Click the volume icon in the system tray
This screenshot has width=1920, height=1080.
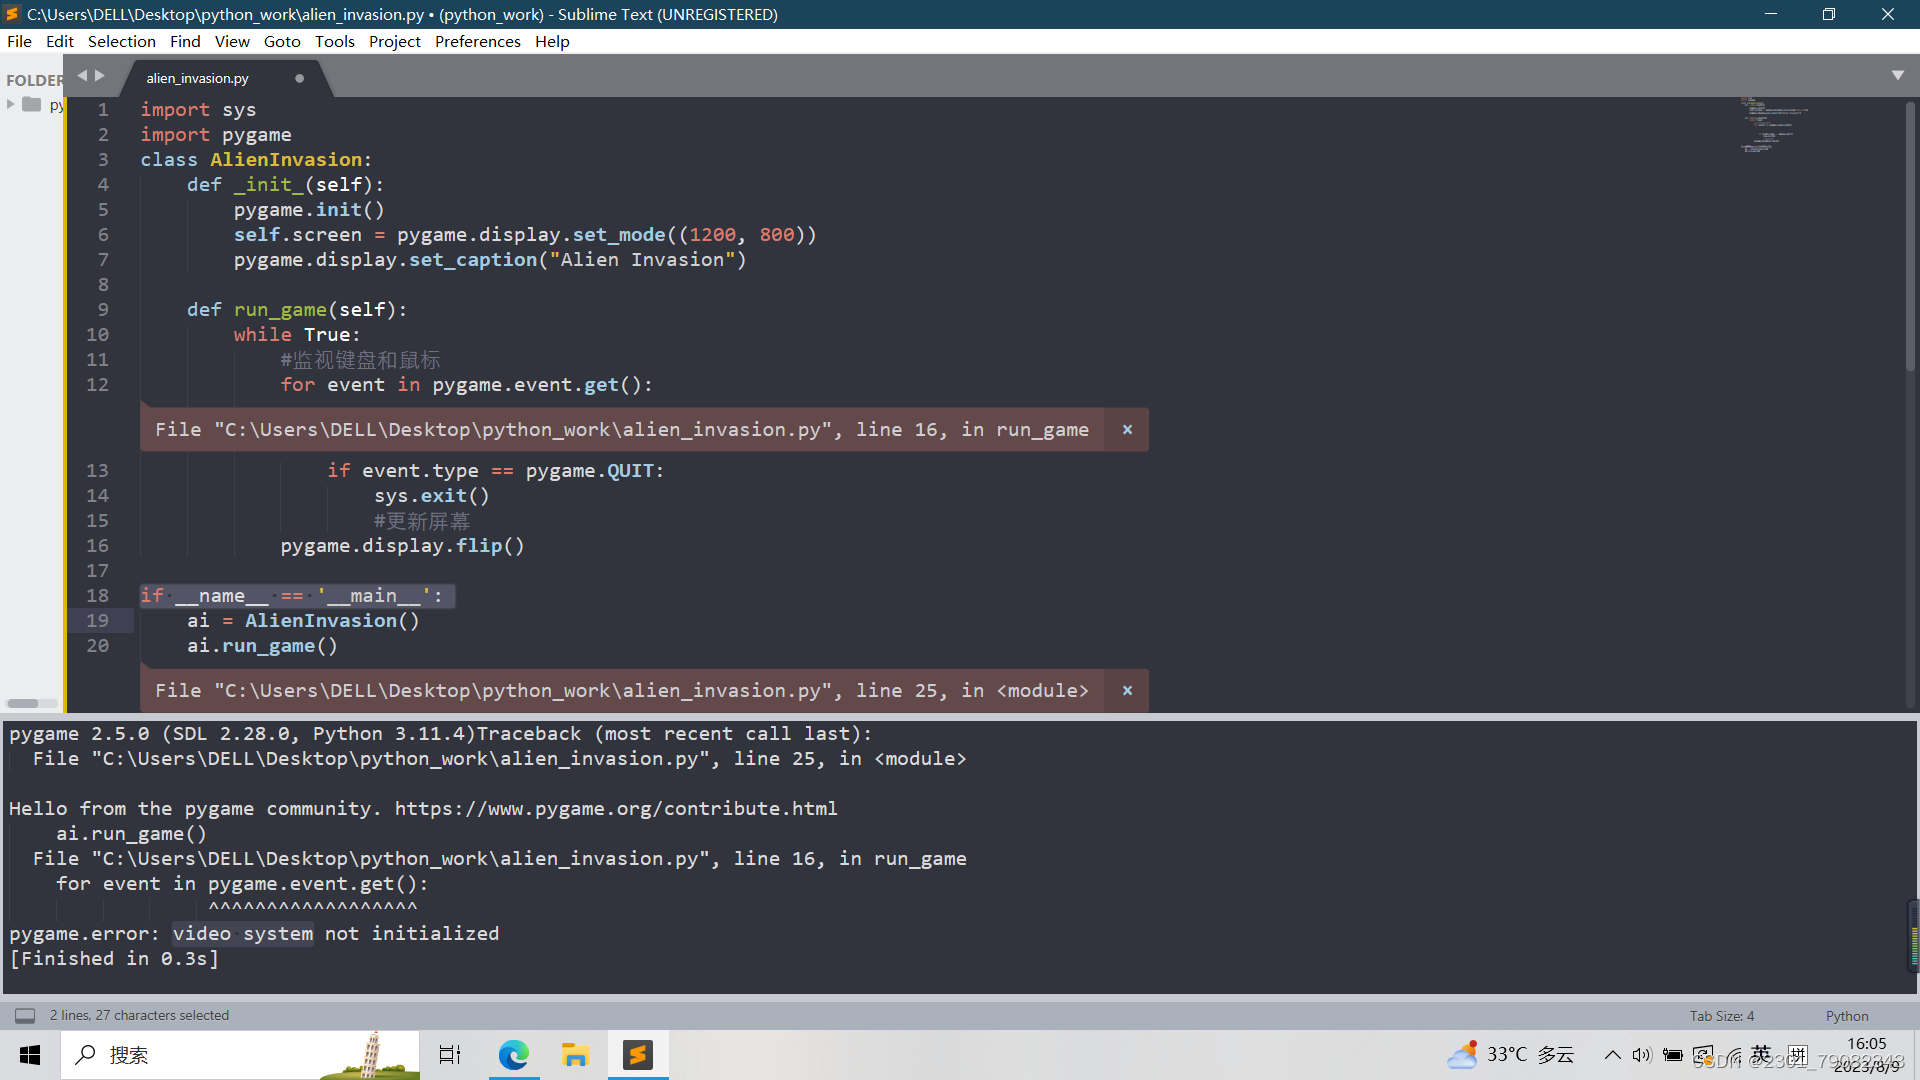point(1643,1054)
